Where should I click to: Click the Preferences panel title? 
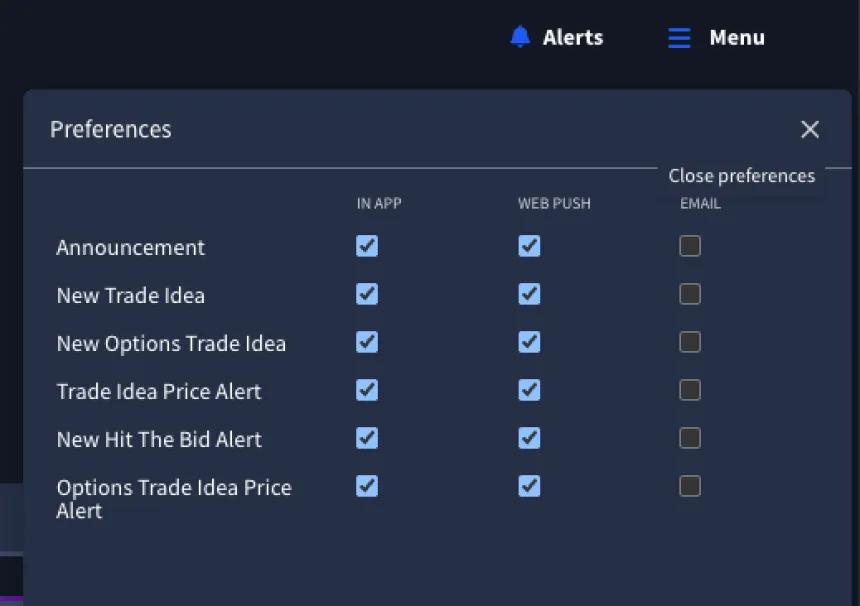pyautogui.click(x=111, y=130)
